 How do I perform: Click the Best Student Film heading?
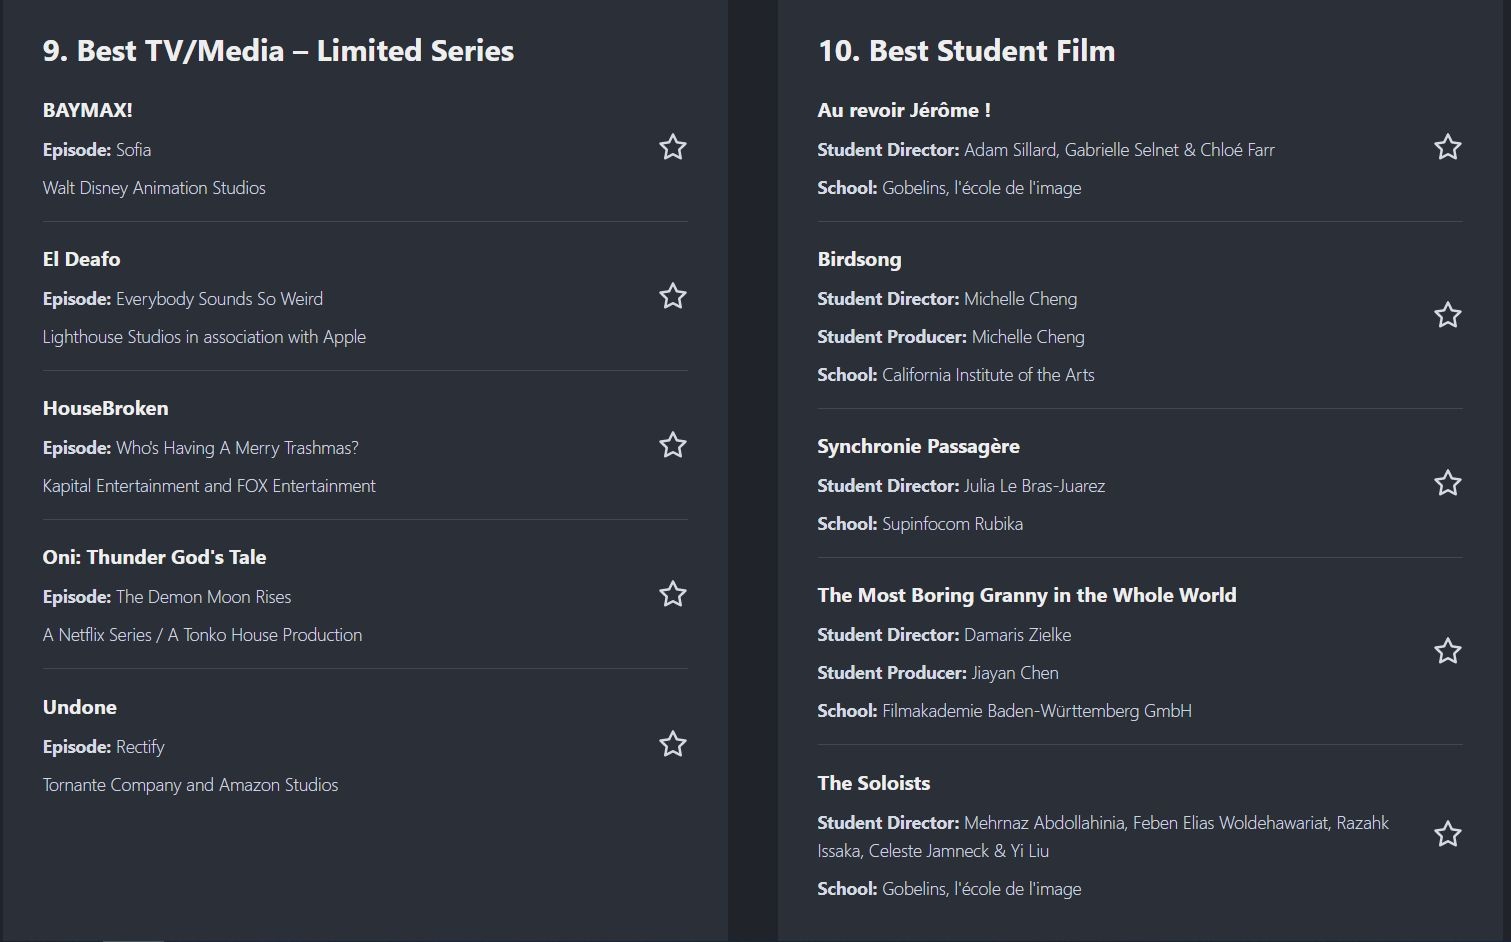pyautogui.click(x=966, y=51)
